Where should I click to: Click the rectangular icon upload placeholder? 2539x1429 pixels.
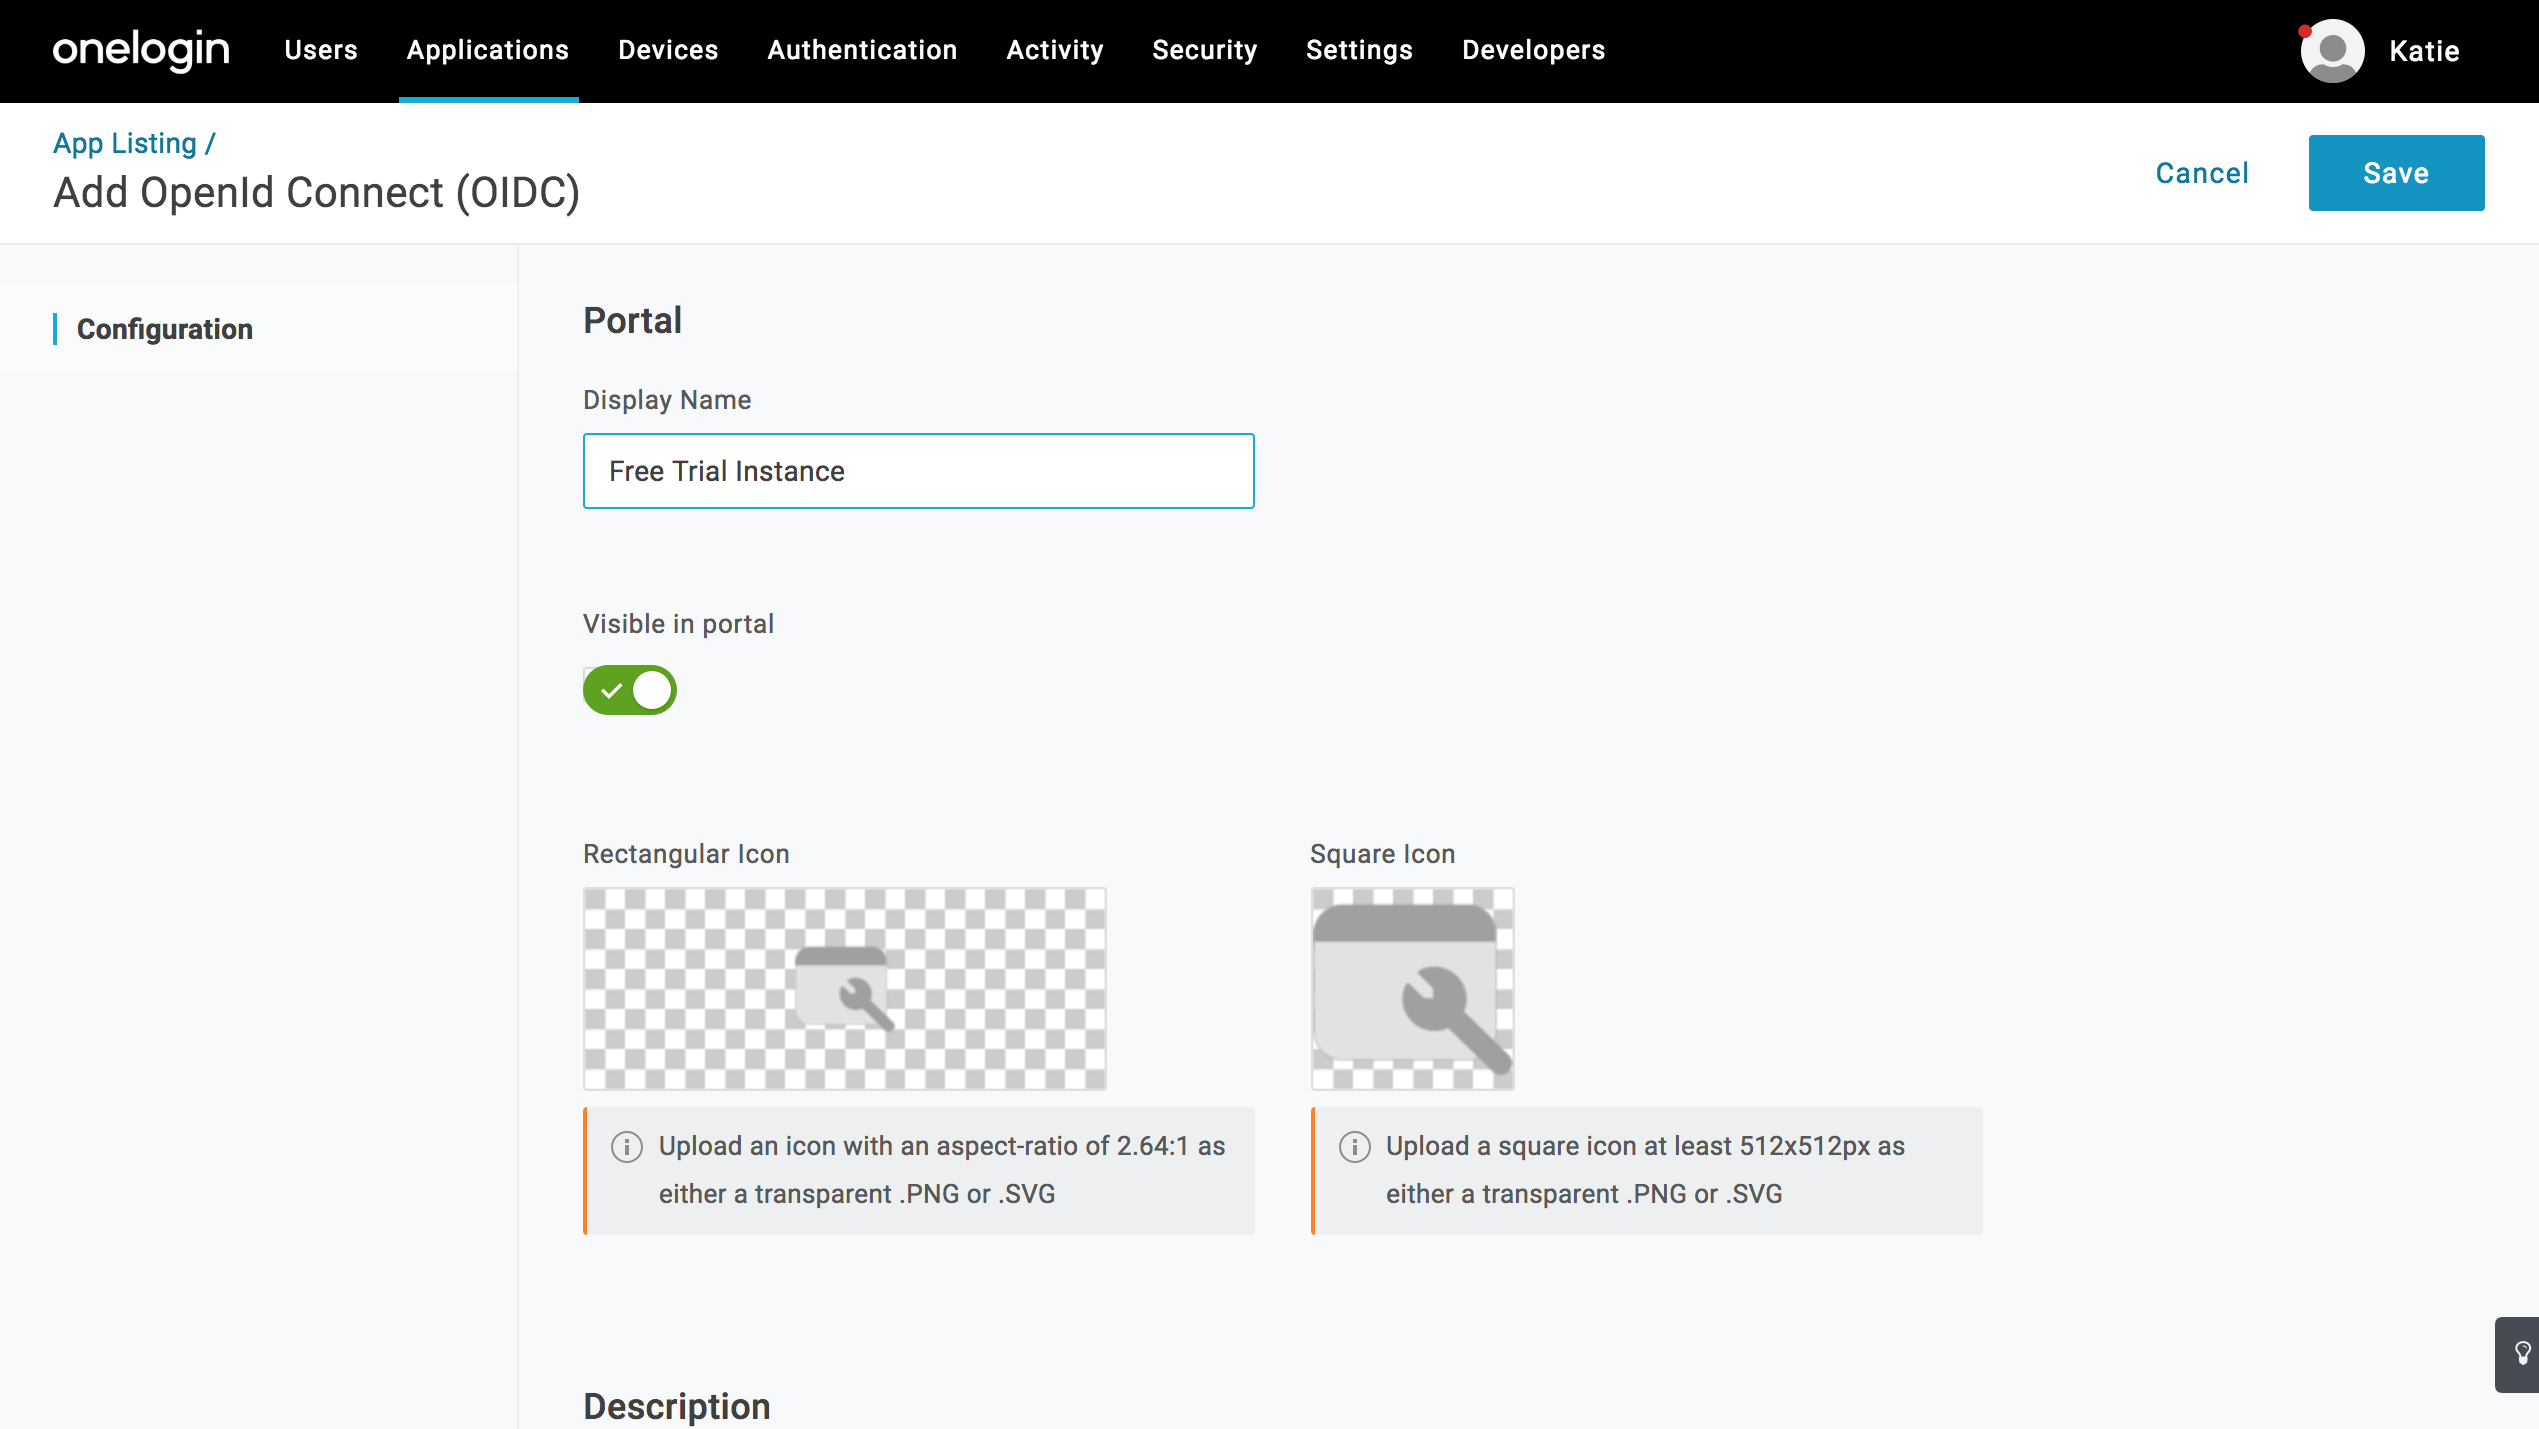click(844, 988)
